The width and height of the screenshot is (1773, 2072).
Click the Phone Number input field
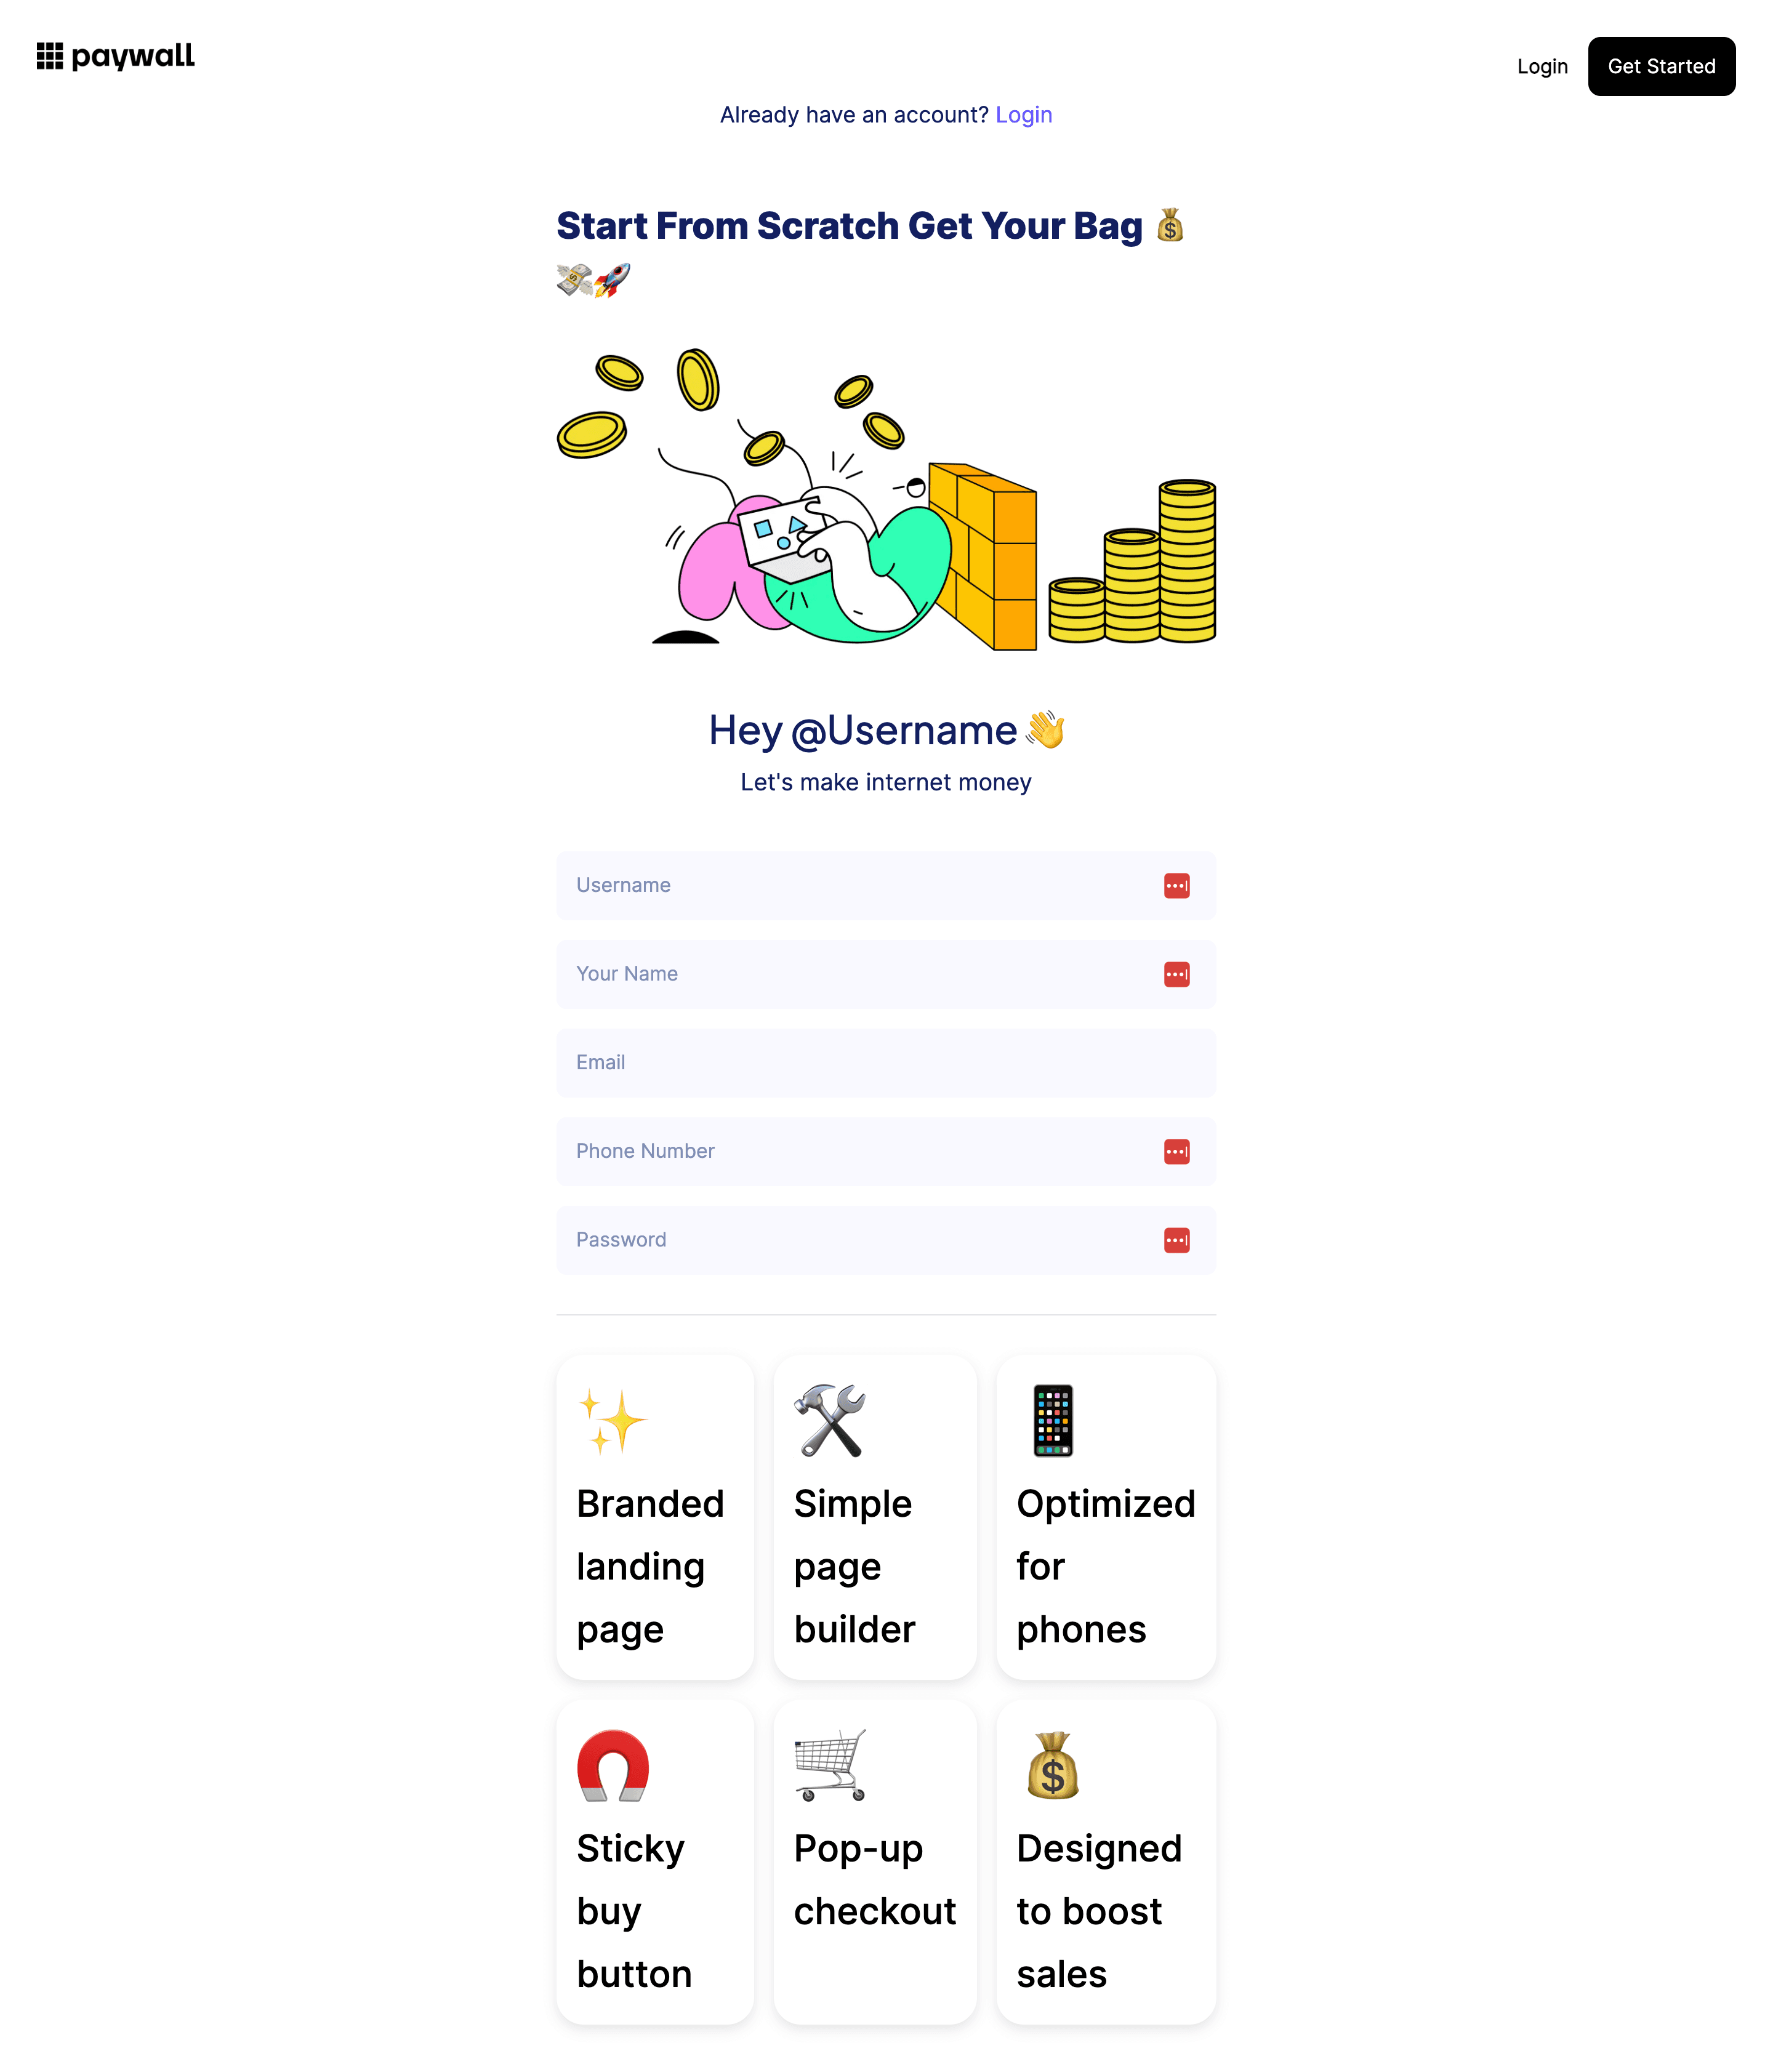coord(886,1150)
